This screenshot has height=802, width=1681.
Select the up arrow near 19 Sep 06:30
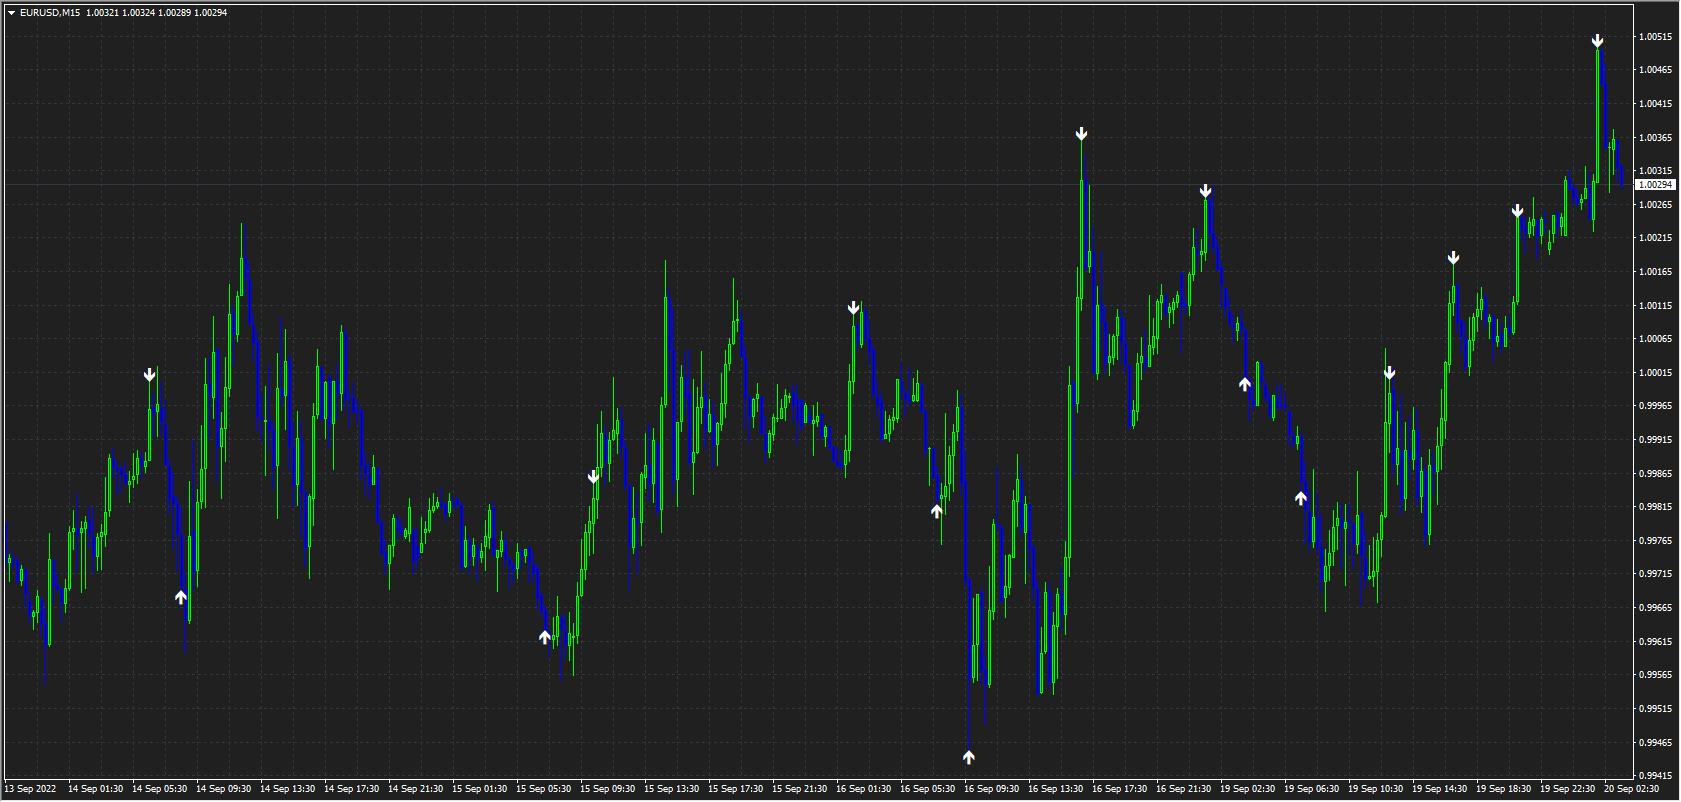(1301, 498)
